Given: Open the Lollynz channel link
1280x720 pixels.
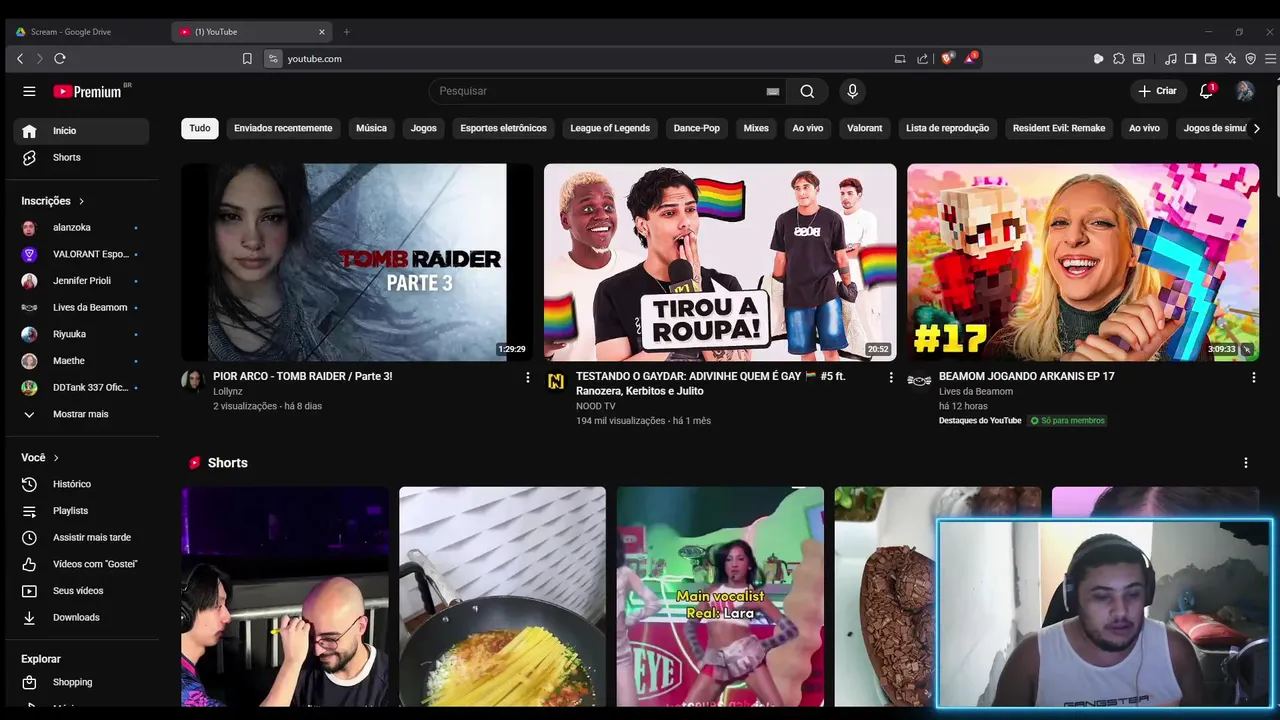Looking at the screenshot, I should click(x=228, y=392).
